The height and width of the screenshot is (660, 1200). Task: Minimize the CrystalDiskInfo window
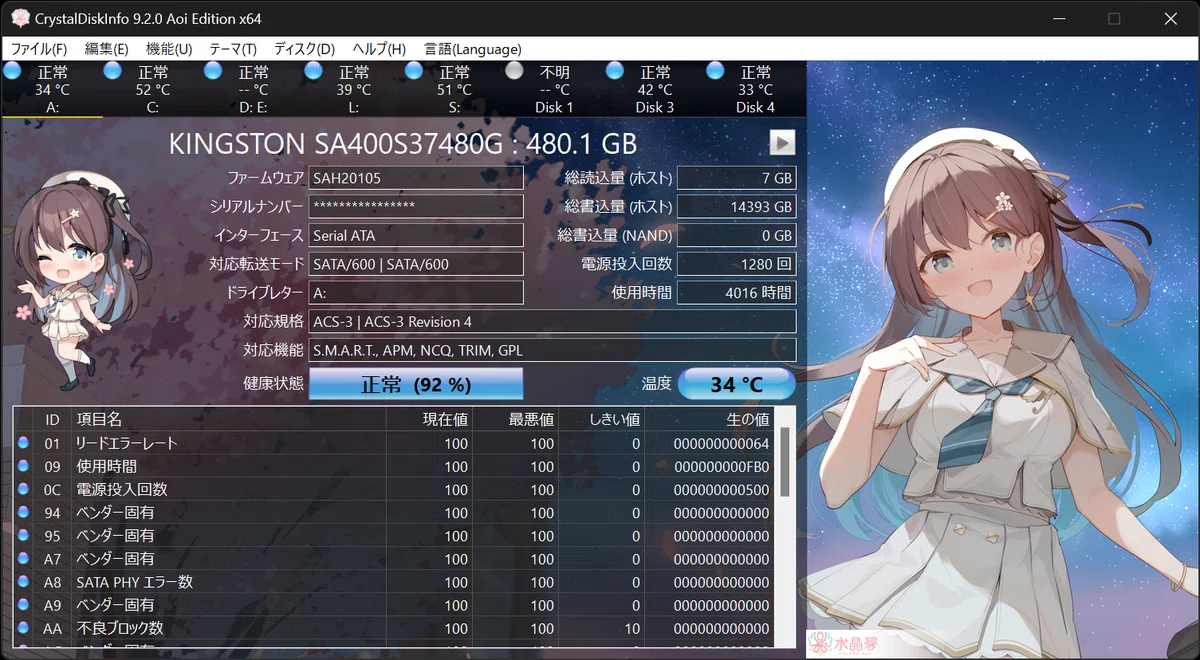(1058, 19)
